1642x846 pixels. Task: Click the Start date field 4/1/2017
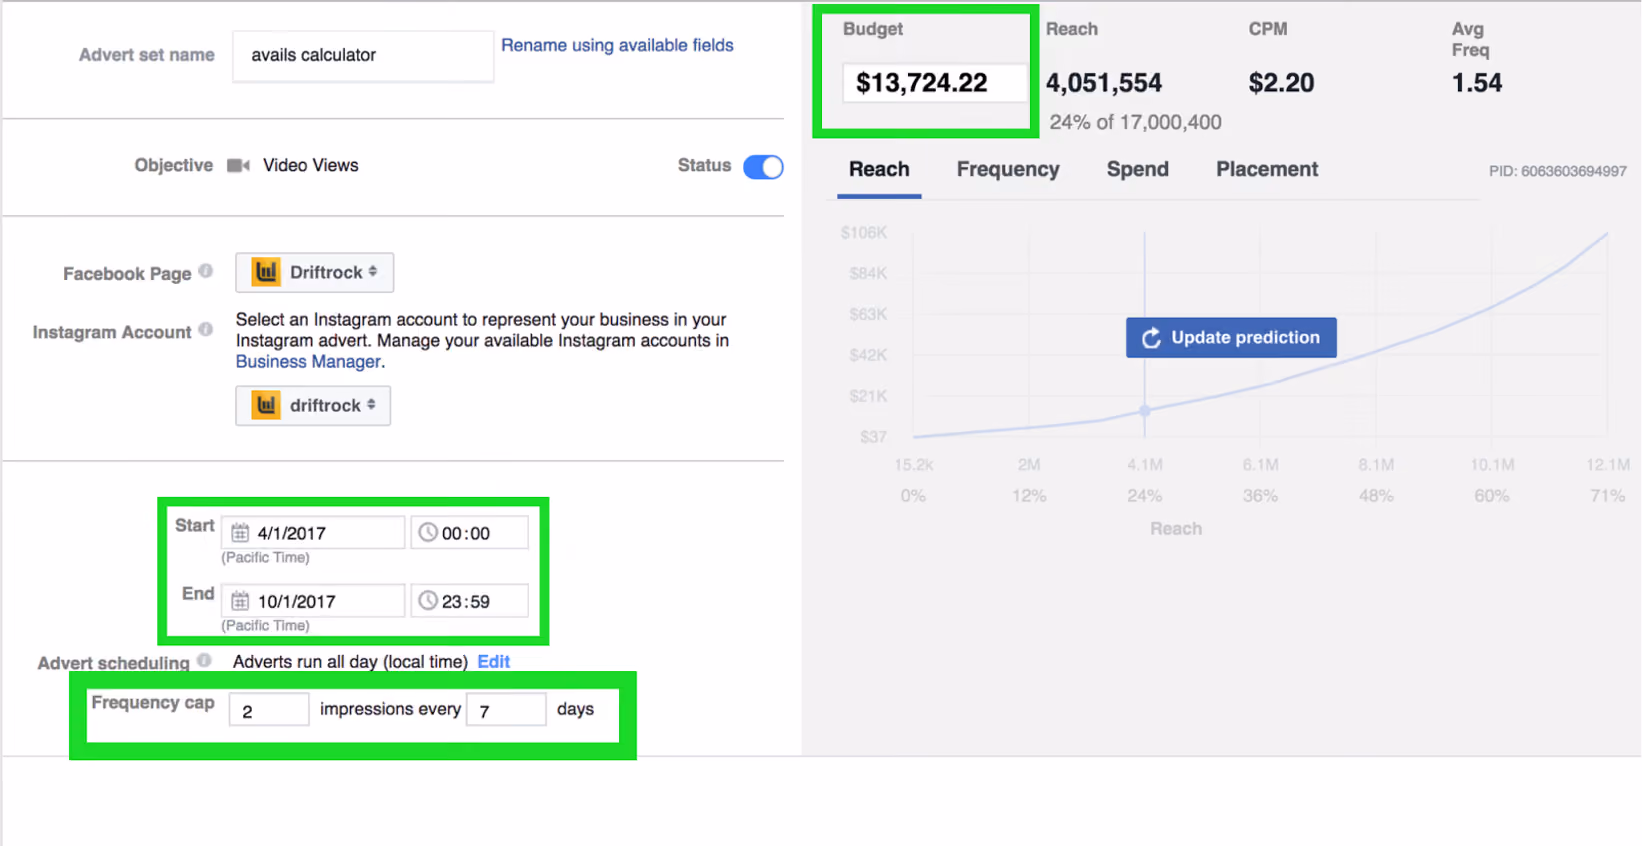313,533
